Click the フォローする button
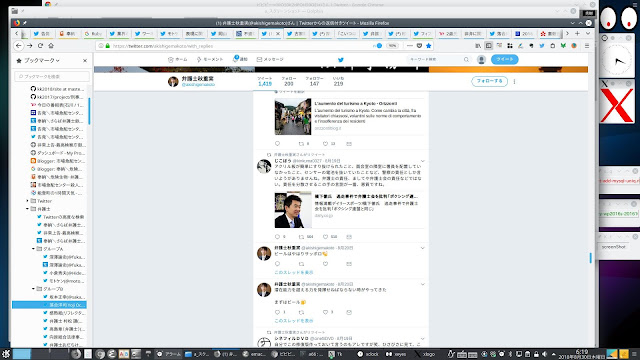This screenshot has width=640, height=360. [489, 81]
